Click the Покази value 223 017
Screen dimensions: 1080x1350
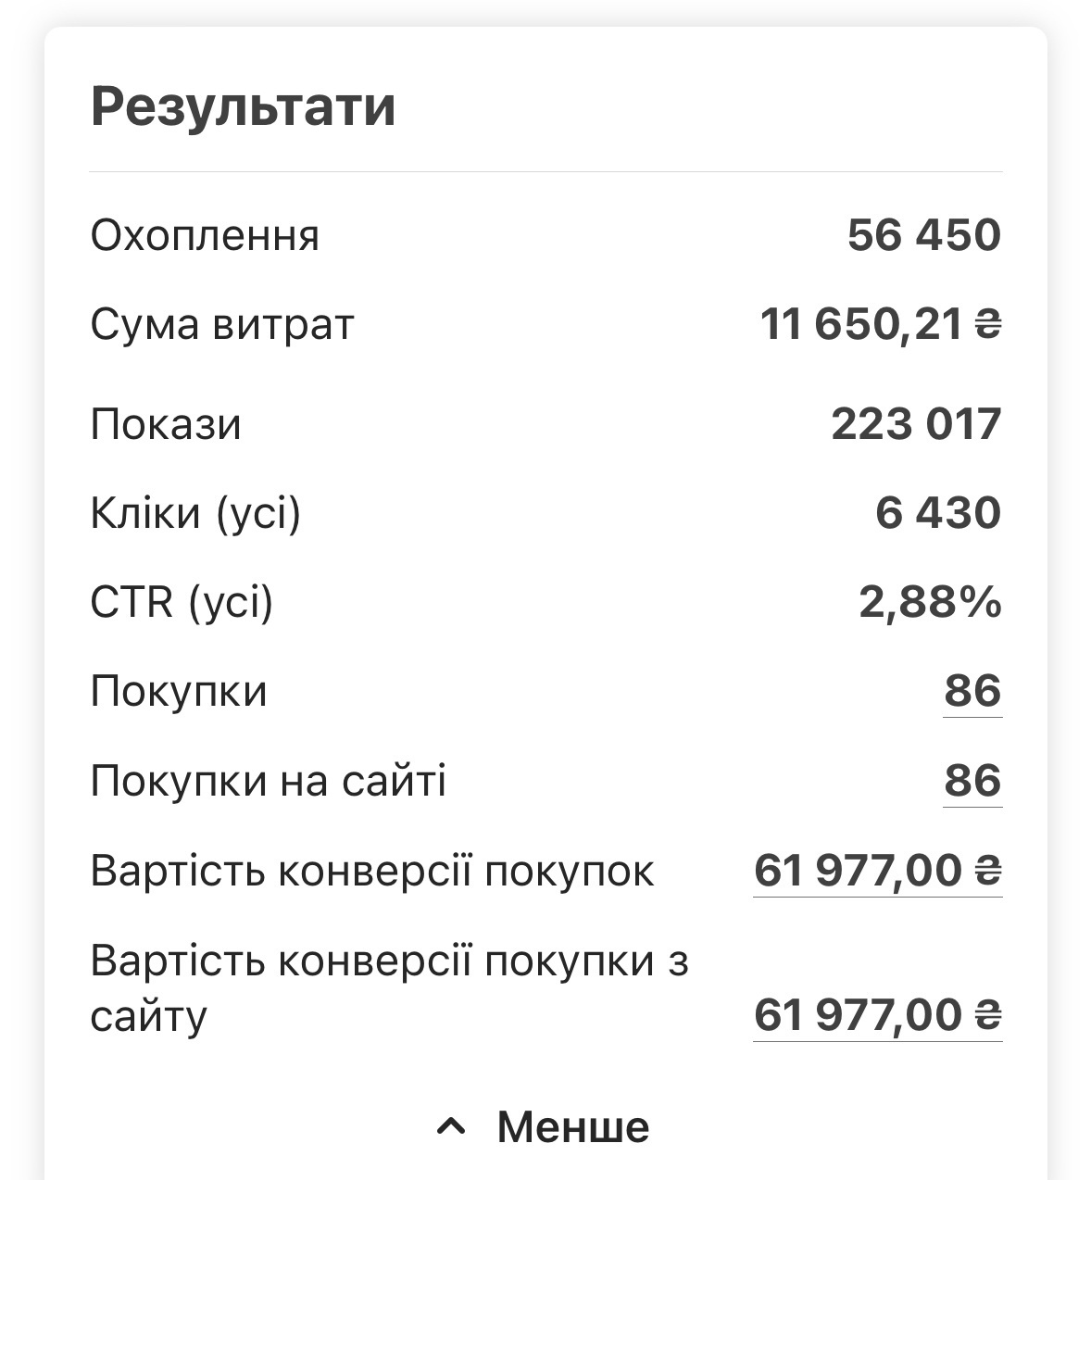[916, 424]
